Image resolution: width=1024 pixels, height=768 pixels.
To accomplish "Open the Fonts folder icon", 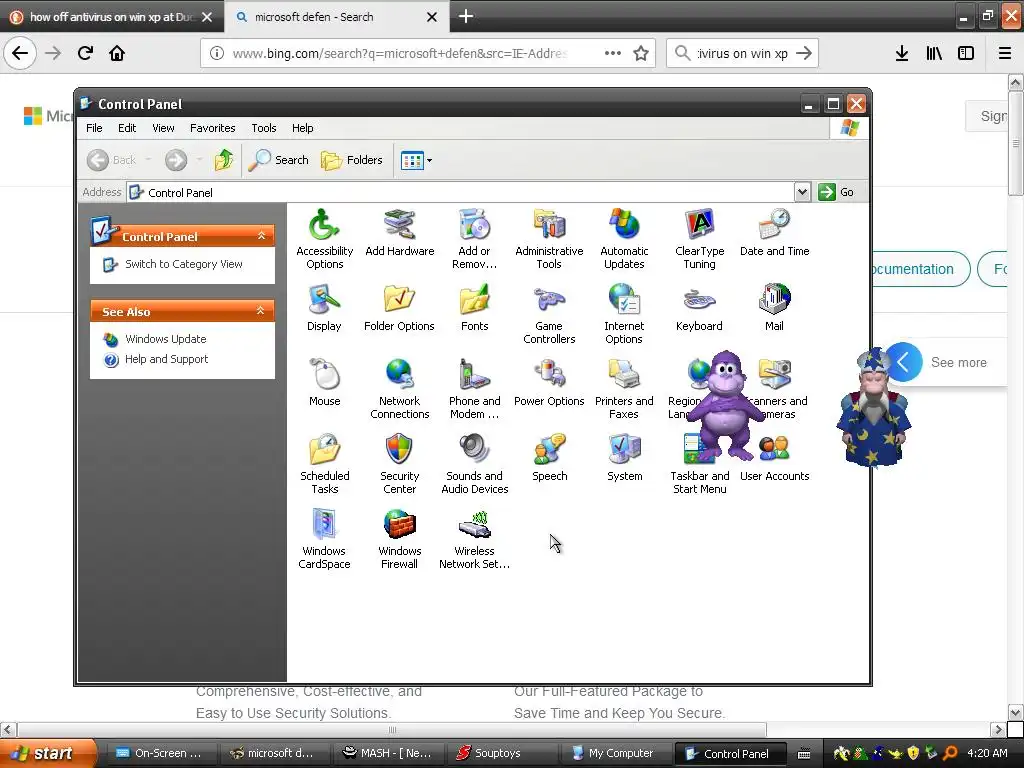I will [x=474, y=308].
